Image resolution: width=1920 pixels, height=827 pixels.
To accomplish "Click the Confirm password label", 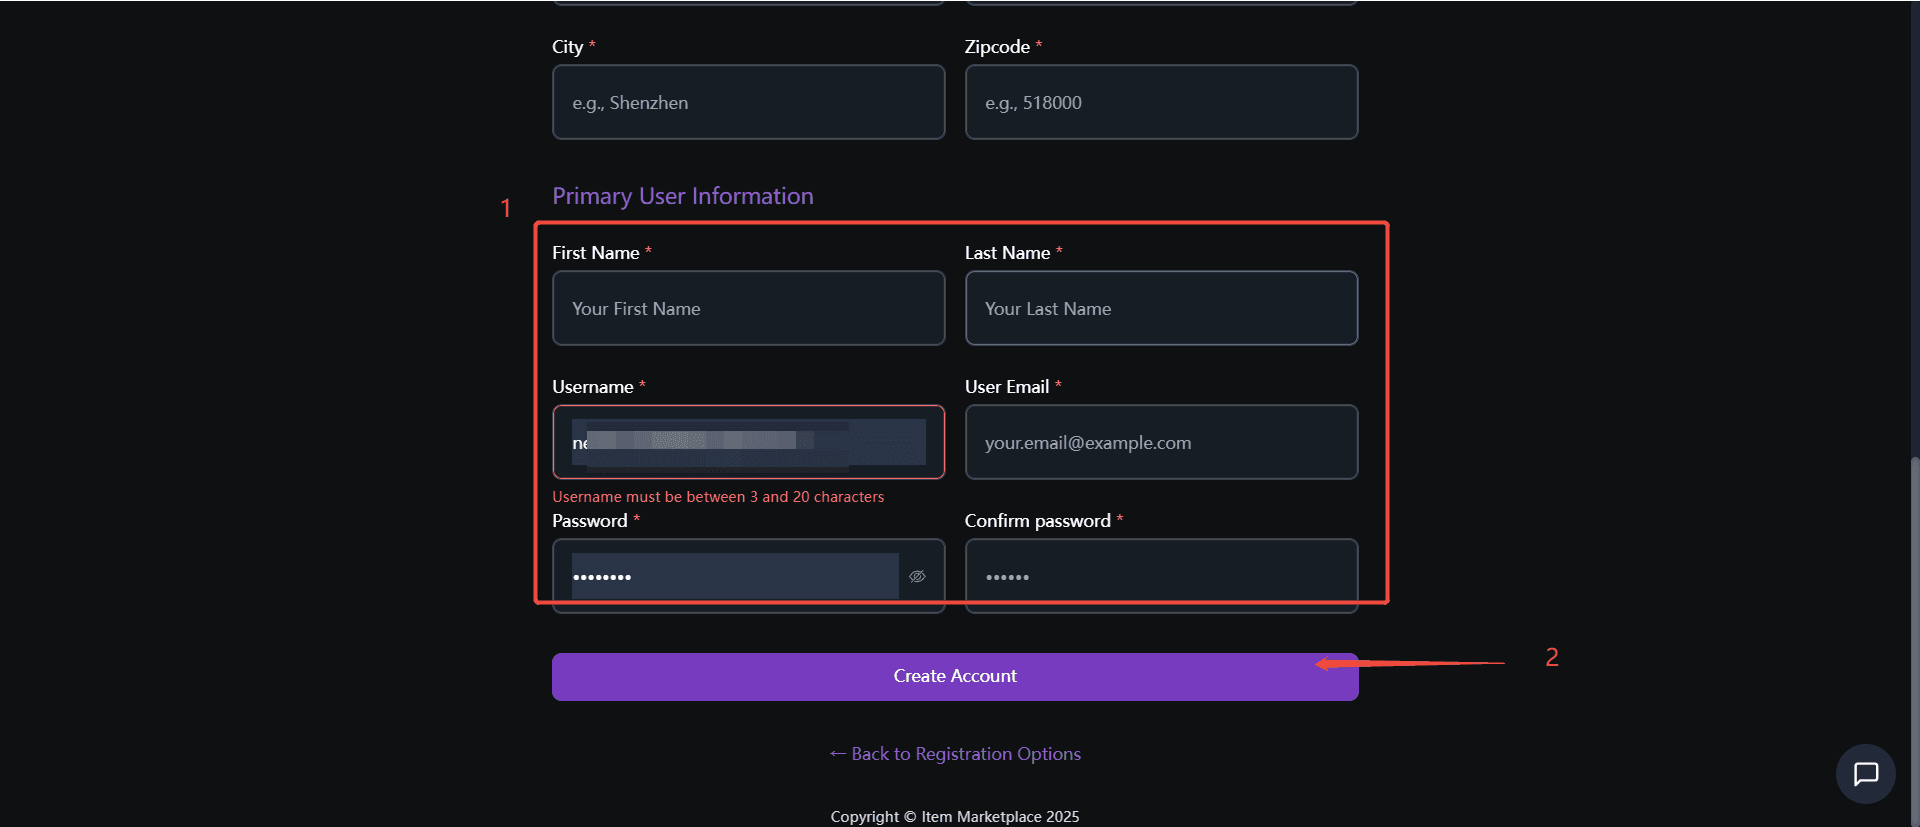I will pyautogui.click(x=1037, y=521).
